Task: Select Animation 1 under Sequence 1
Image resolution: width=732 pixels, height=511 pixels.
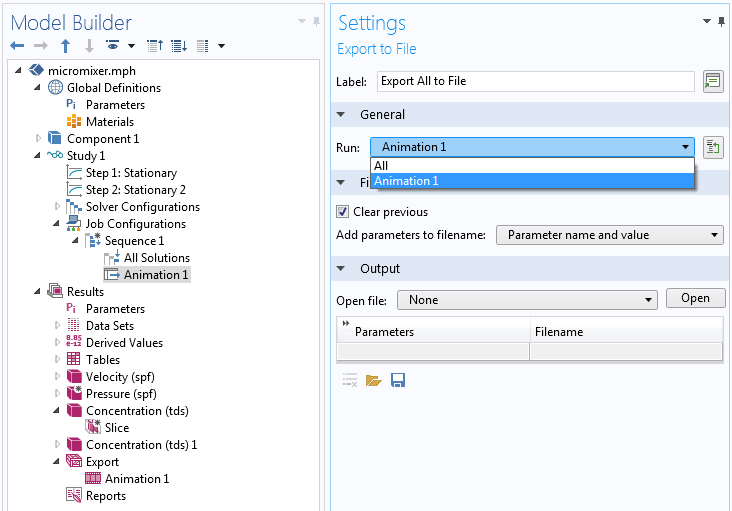Action: click(155, 274)
